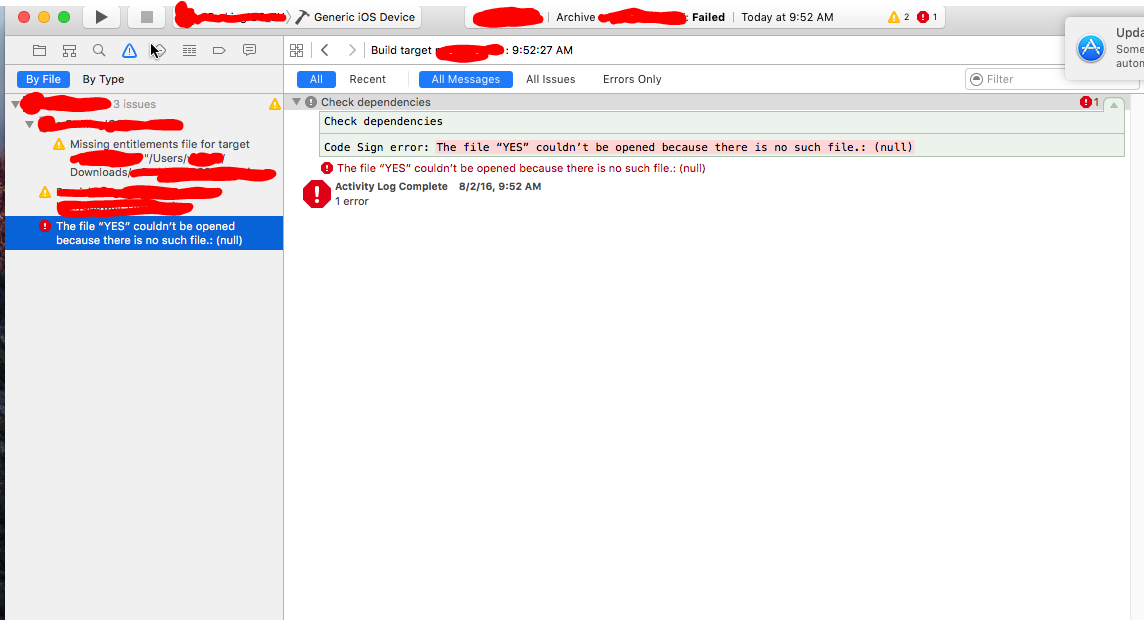1144x620 pixels.
Task: Click the Code Sign error transcript line
Action: pos(617,147)
